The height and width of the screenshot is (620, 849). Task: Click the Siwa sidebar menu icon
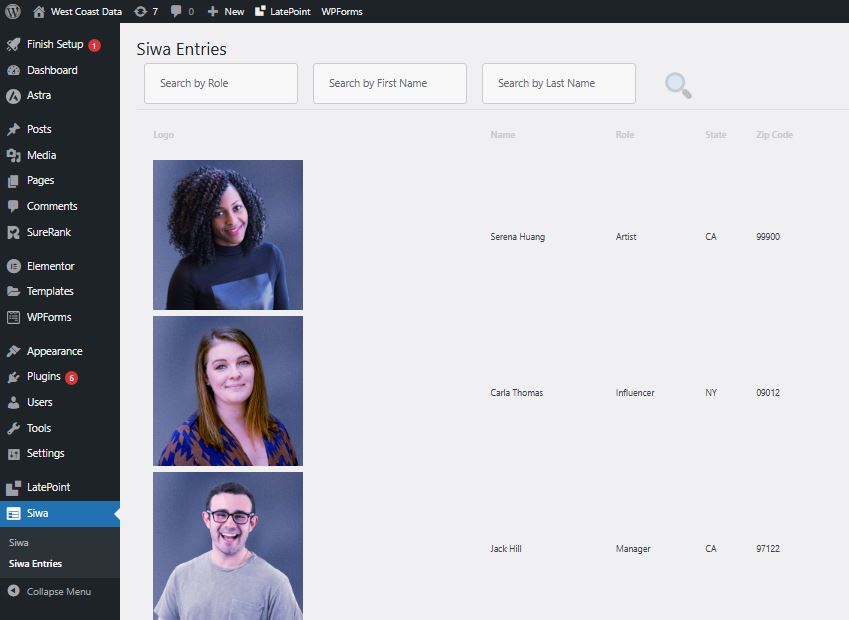pyautogui.click(x=14, y=513)
